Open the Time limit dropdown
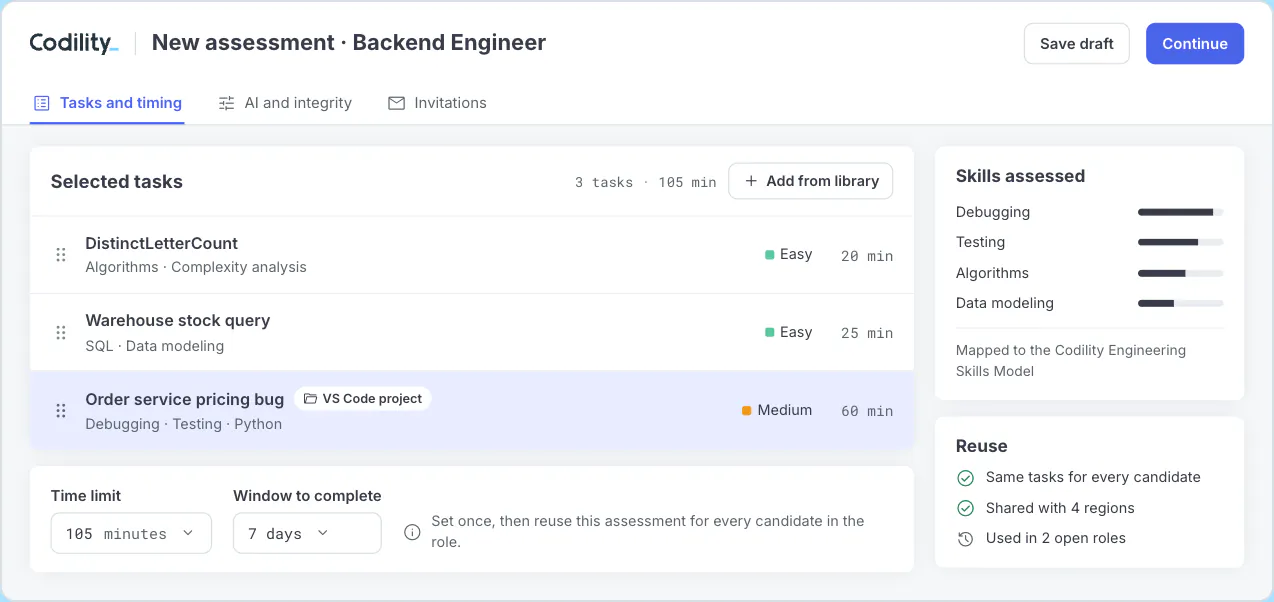This screenshot has height=602, width=1274. (x=131, y=533)
